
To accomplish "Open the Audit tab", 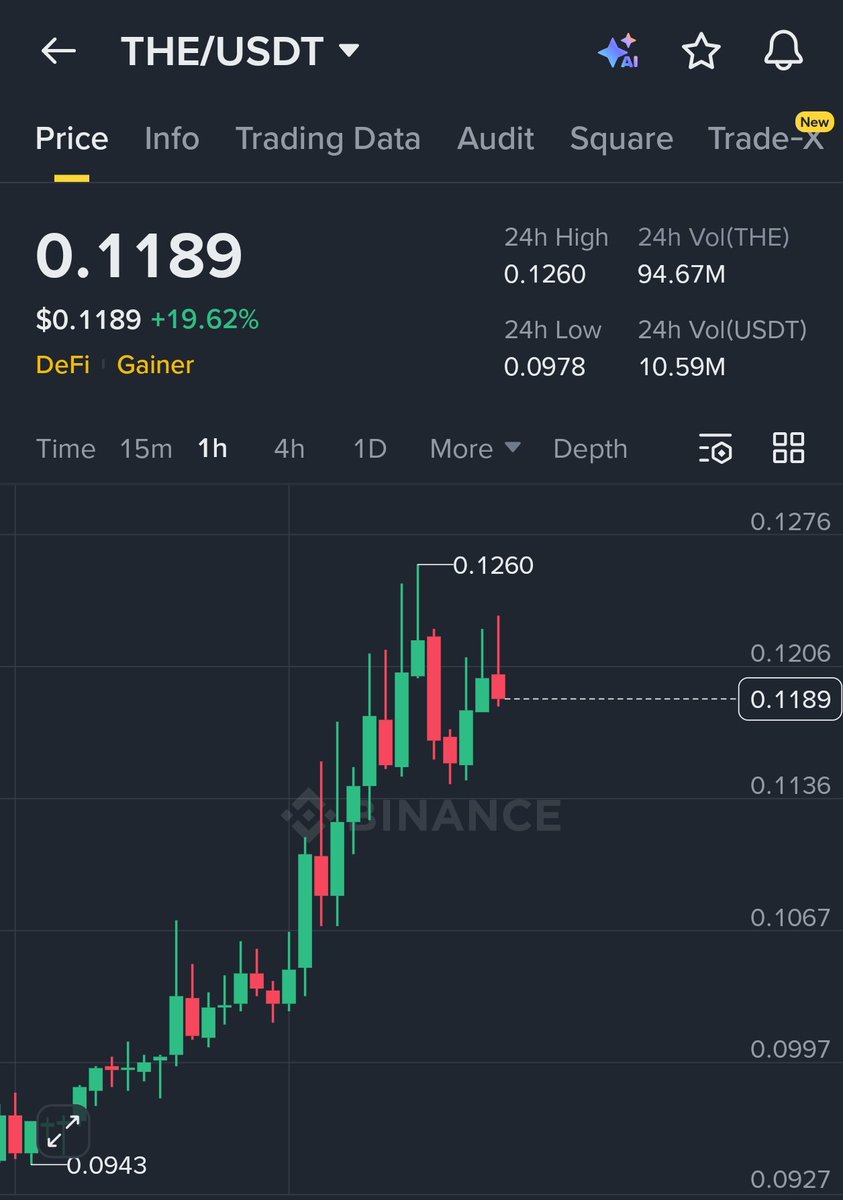I will (x=496, y=138).
